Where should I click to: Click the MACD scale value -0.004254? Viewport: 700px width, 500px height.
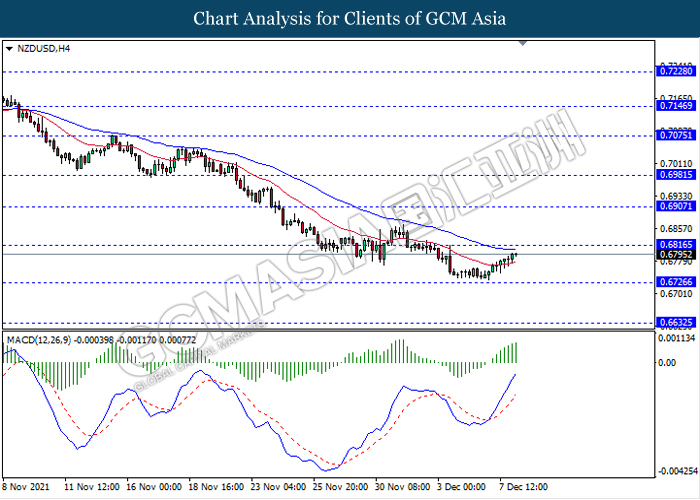point(677,470)
